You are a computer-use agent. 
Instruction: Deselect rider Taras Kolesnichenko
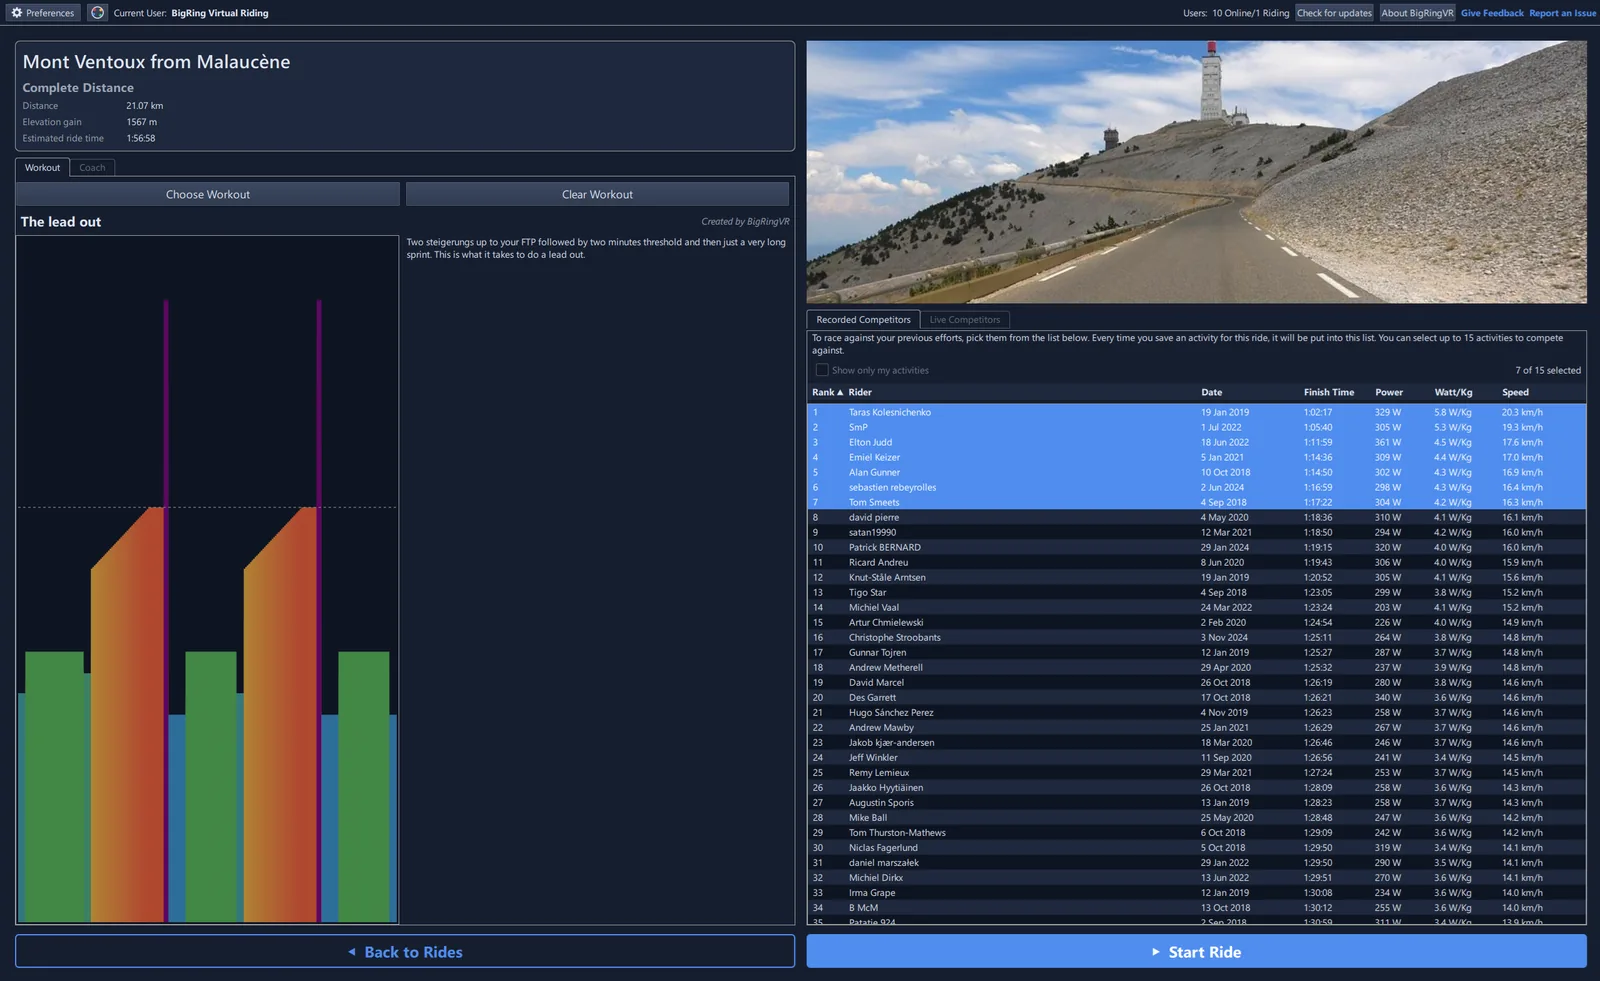tap(1196, 412)
